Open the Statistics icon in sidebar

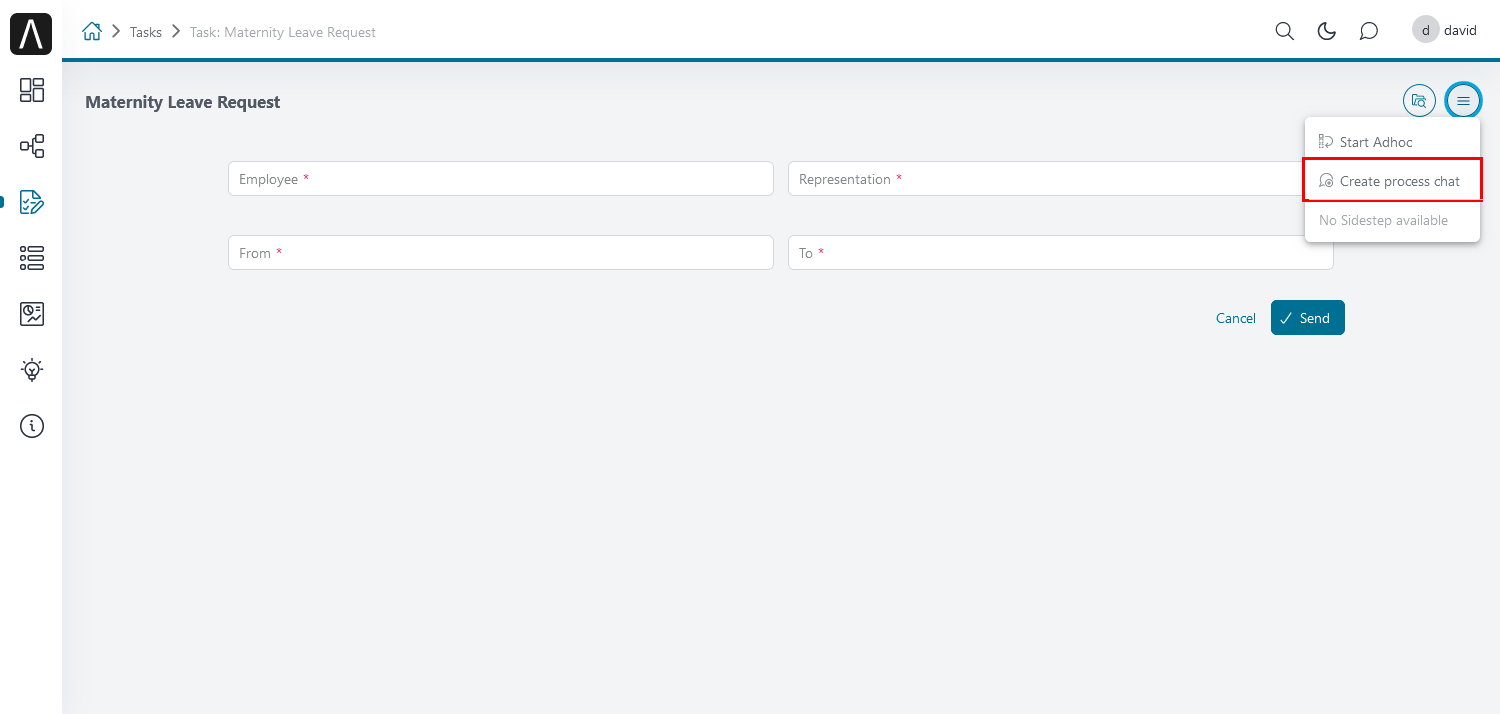click(32, 314)
